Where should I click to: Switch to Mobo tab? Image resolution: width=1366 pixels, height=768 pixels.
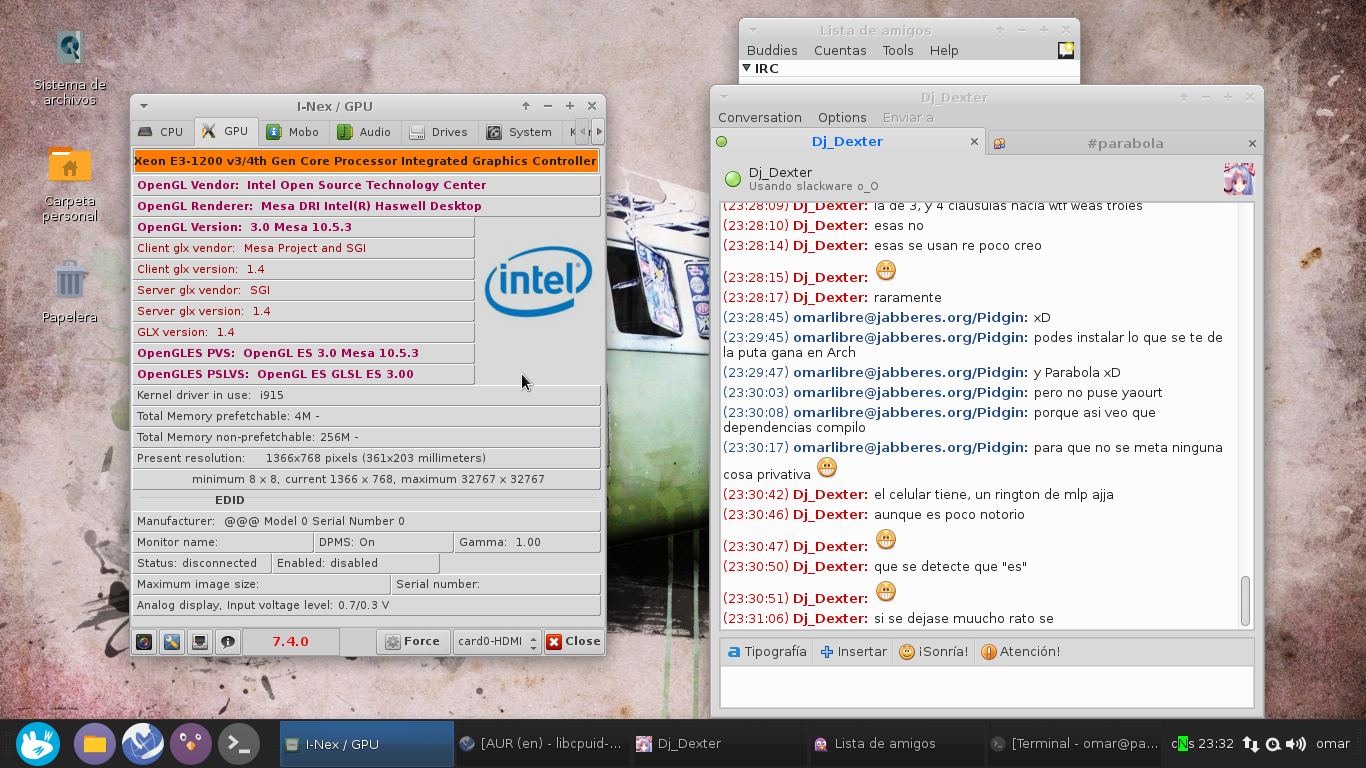point(293,132)
